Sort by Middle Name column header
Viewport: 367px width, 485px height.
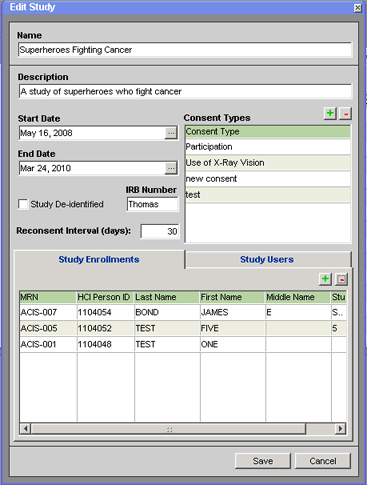pos(298,297)
